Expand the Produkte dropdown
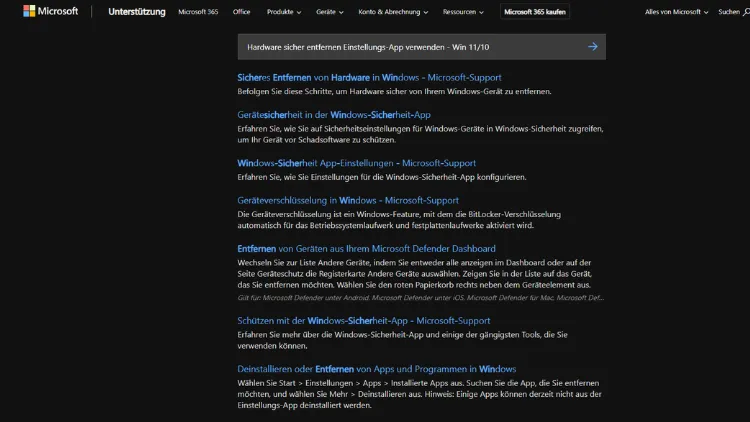This screenshot has height=422, width=750. pos(284,12)
